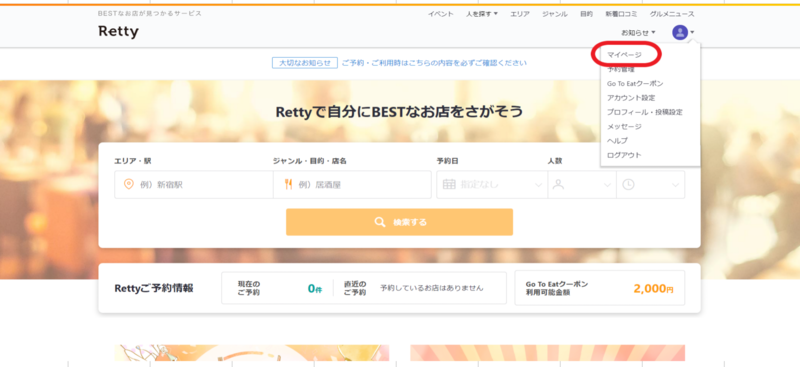Click the location pin icon in area field
800x367 pixels.
click(x=129, y=184)
